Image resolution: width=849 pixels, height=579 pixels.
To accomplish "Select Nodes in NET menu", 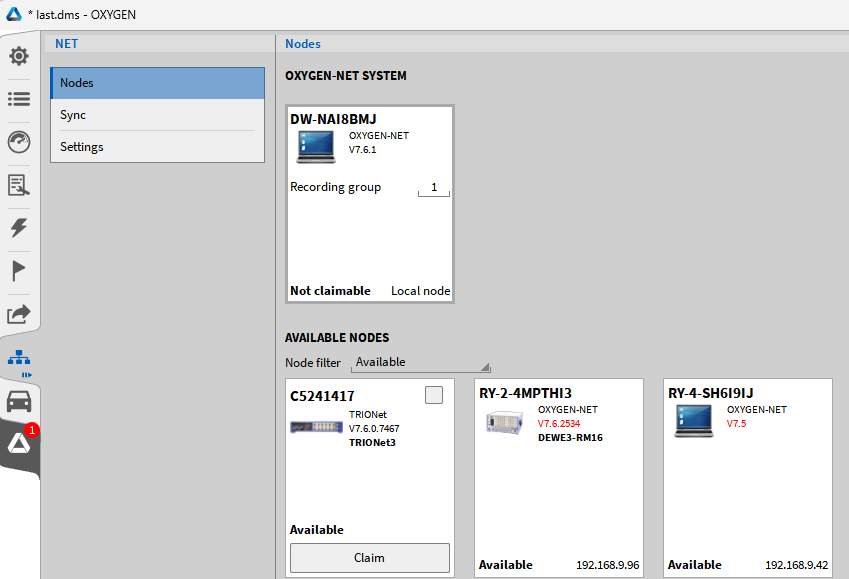I will point(158,83).
